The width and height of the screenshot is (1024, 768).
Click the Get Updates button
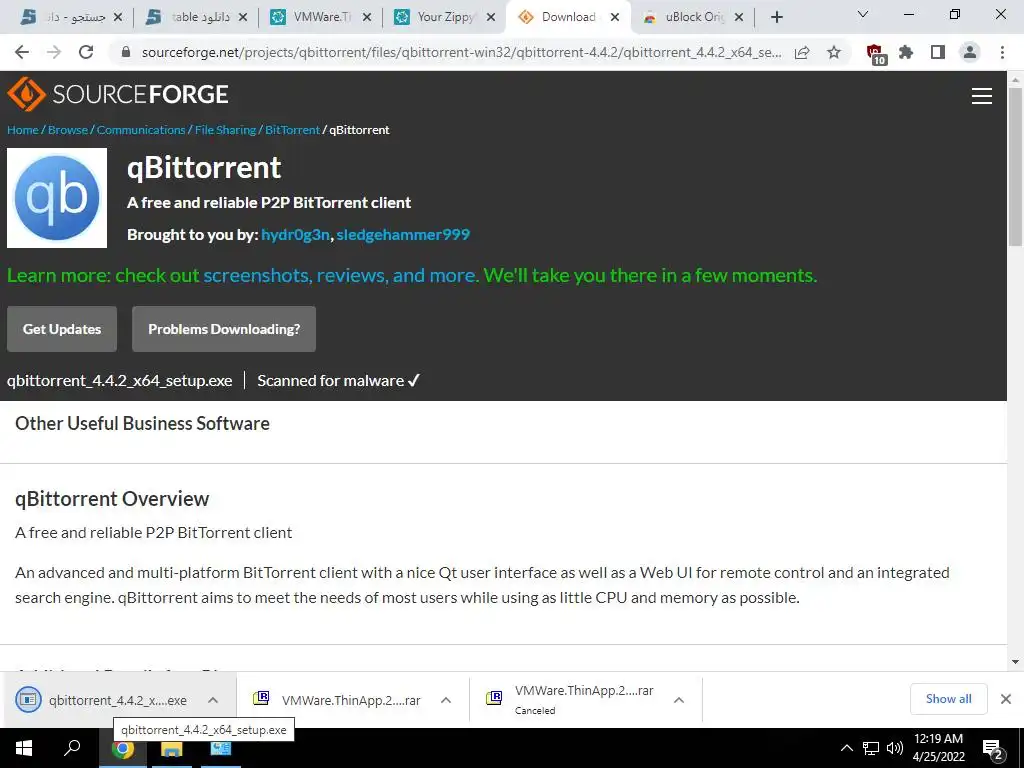62,329
